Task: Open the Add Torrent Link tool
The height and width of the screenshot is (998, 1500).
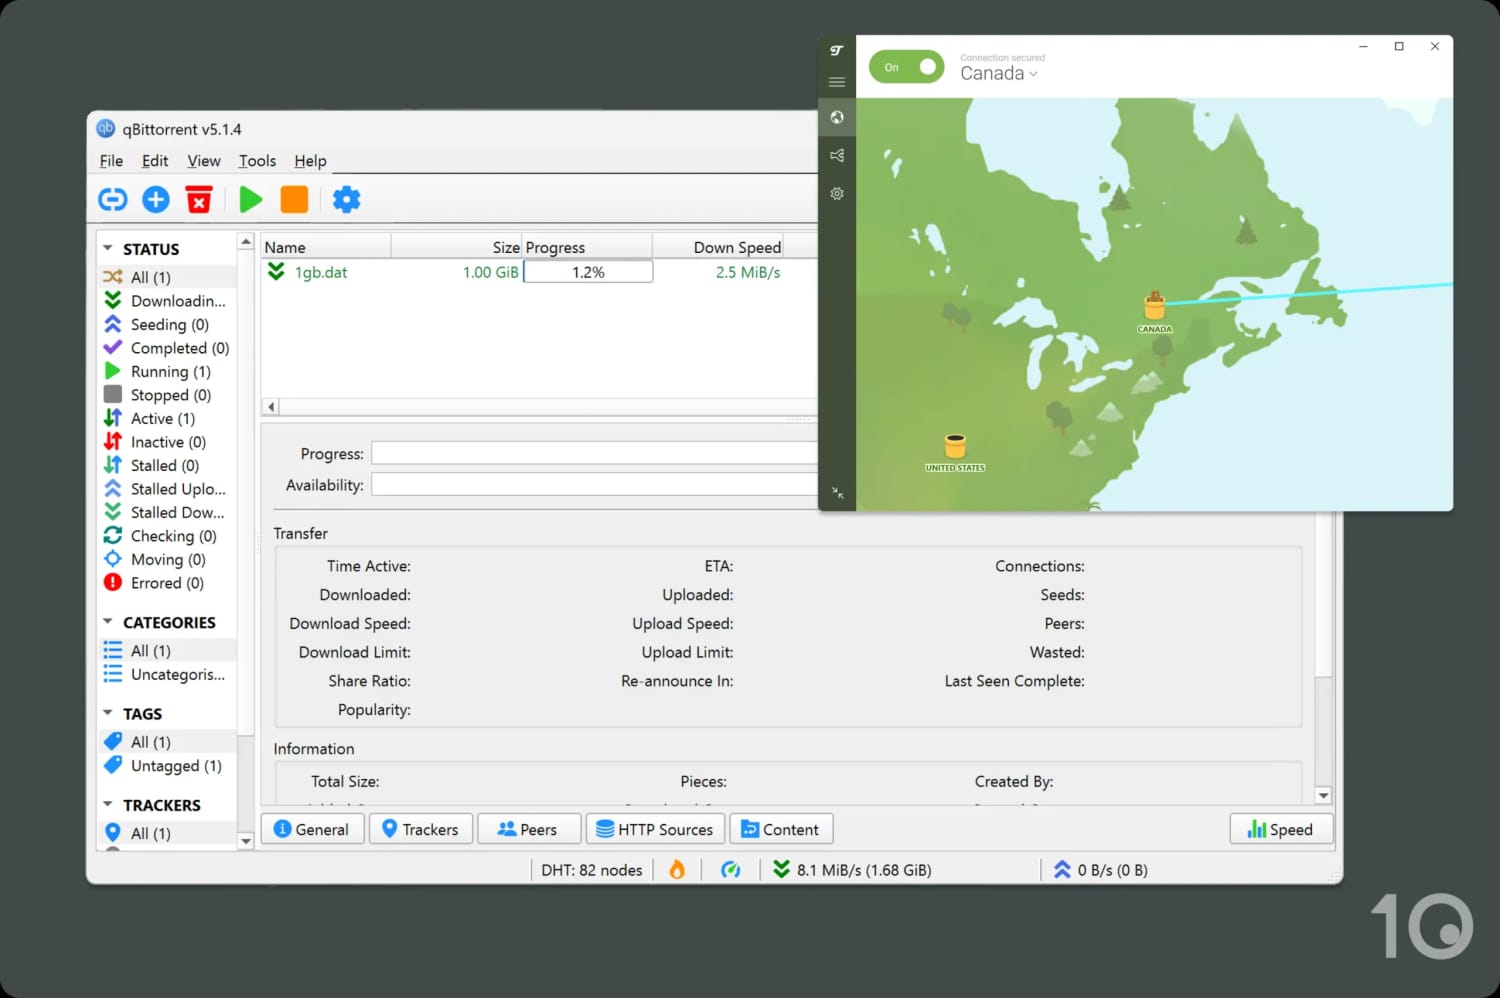Action: tap(112, 199)
